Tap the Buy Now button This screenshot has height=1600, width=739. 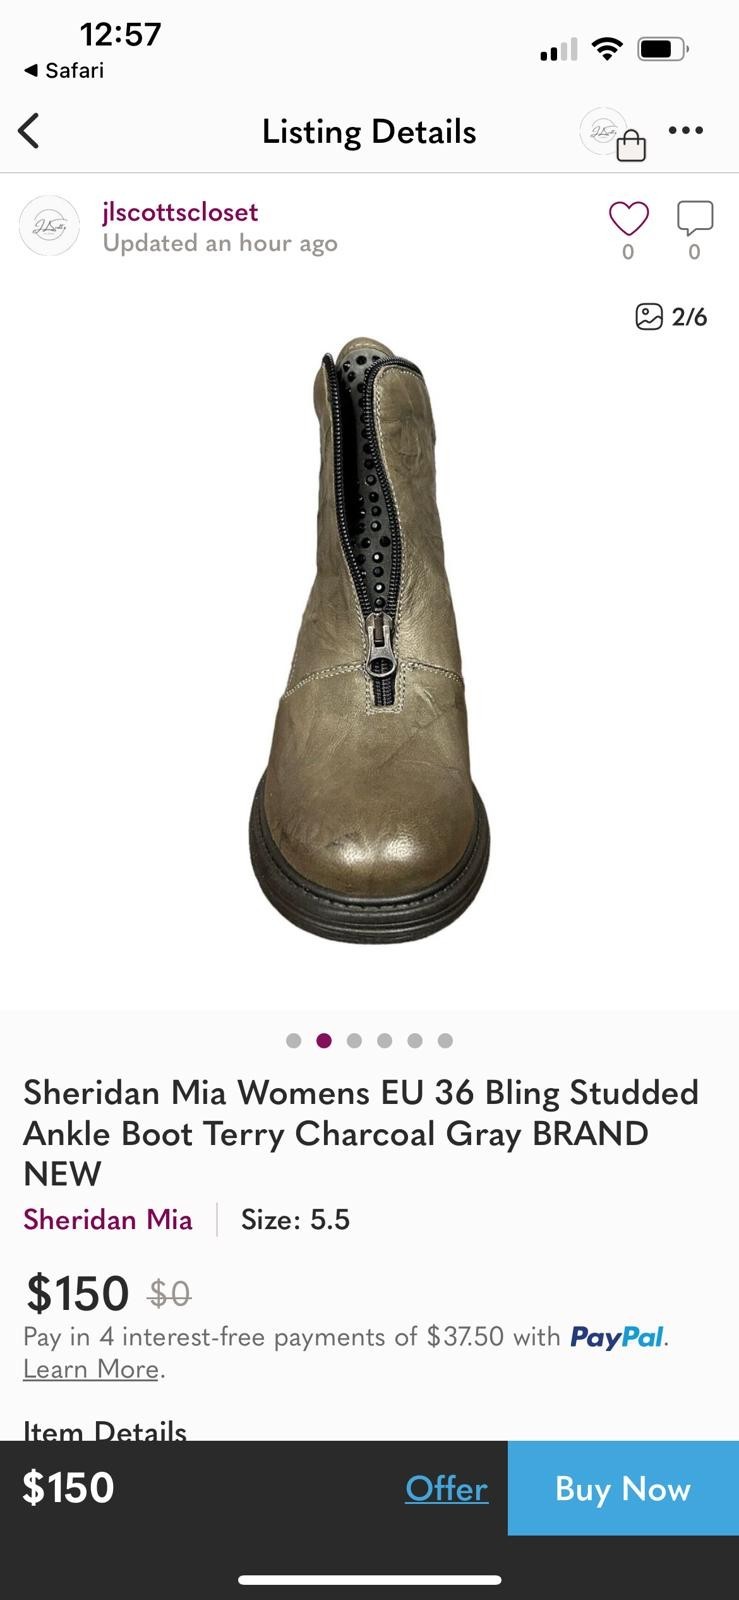623,1488
